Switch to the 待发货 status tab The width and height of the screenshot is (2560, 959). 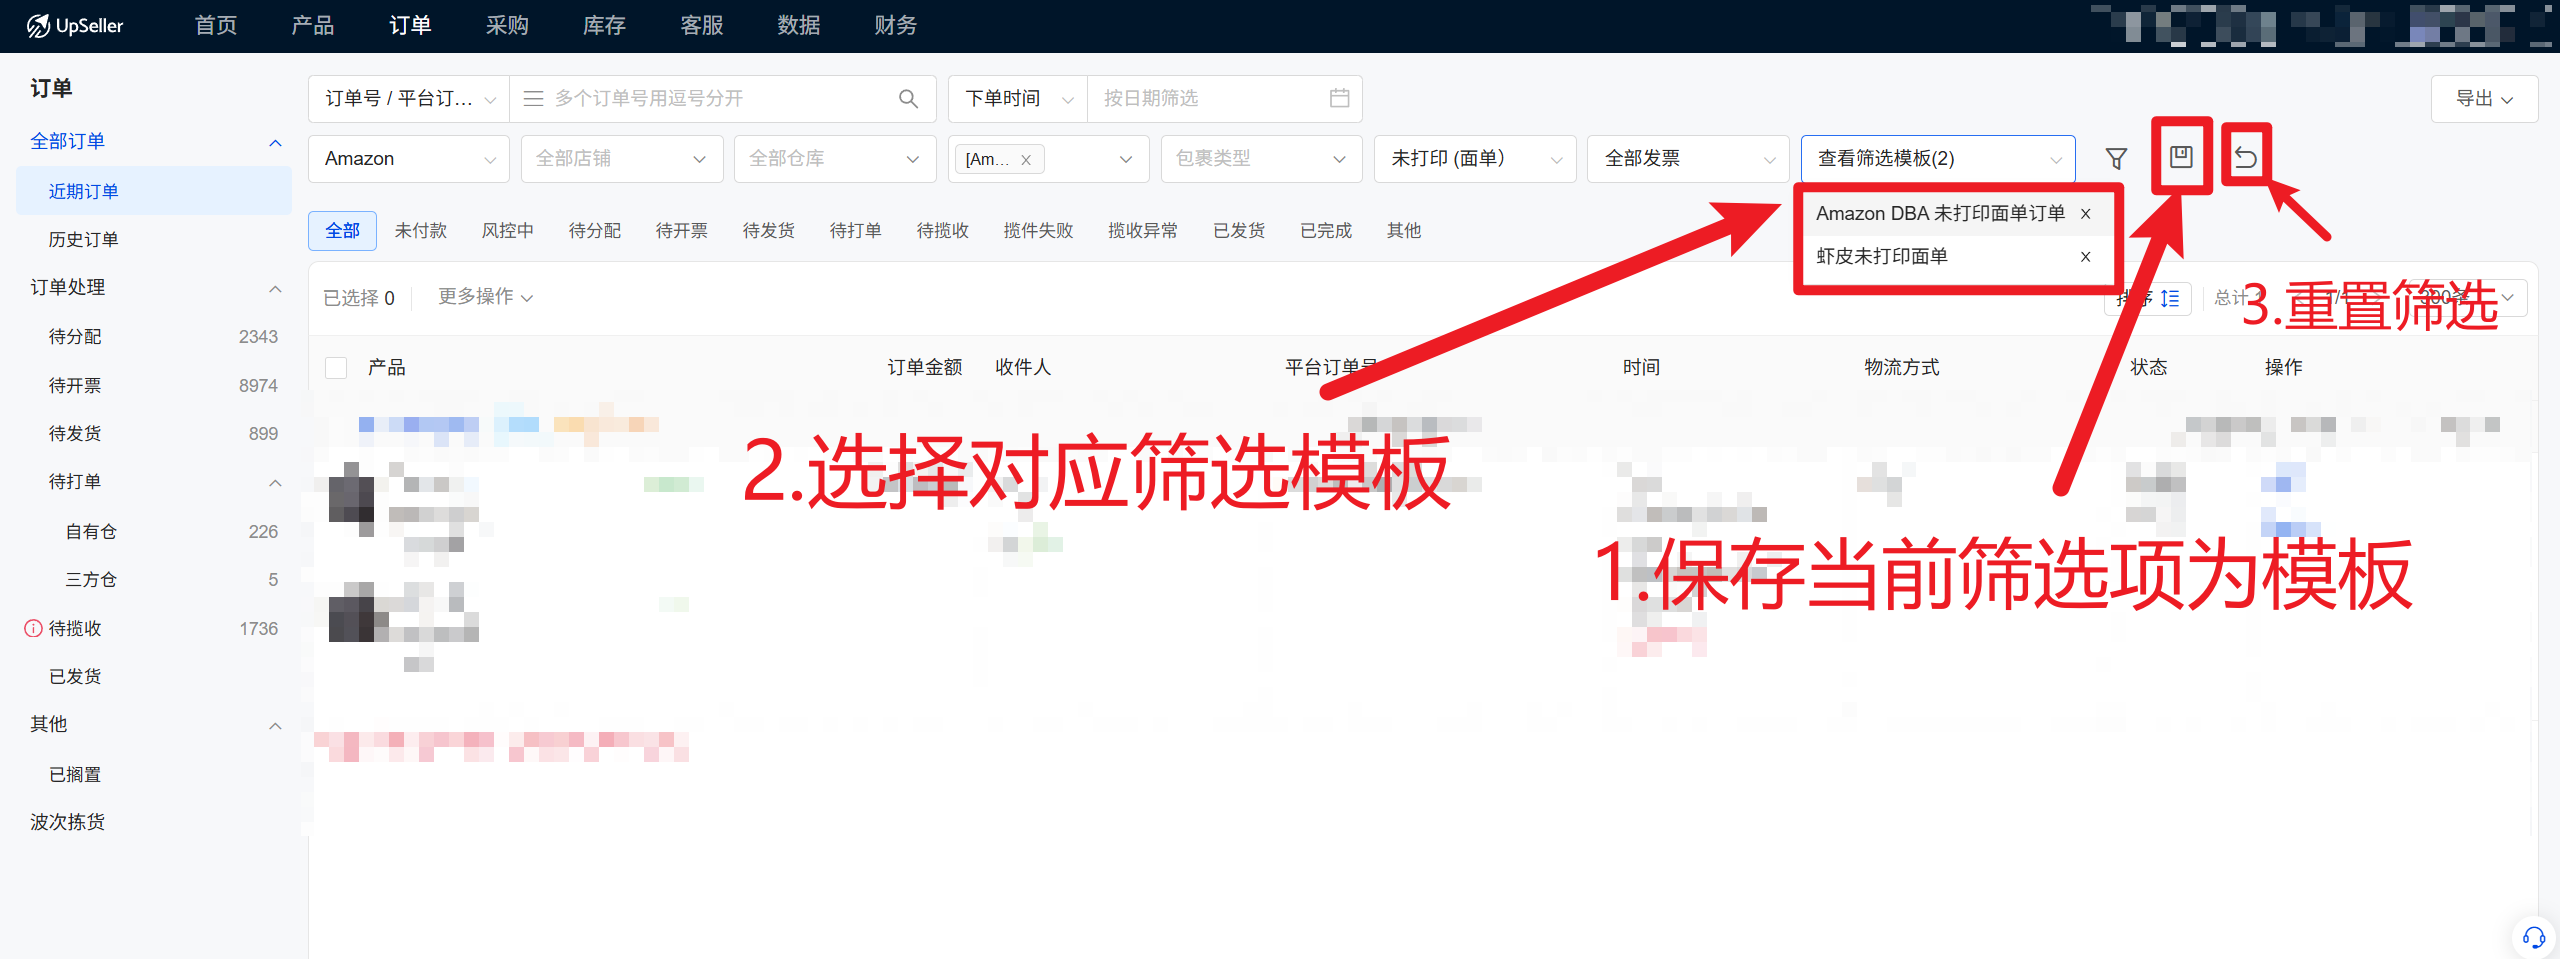(768, 231)
